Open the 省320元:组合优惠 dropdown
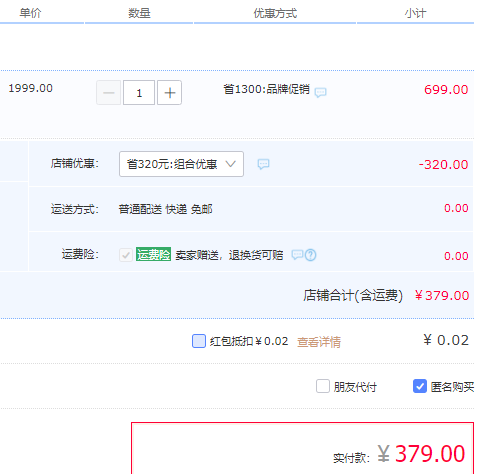This screenshot has width=483, height=474. 181,164
